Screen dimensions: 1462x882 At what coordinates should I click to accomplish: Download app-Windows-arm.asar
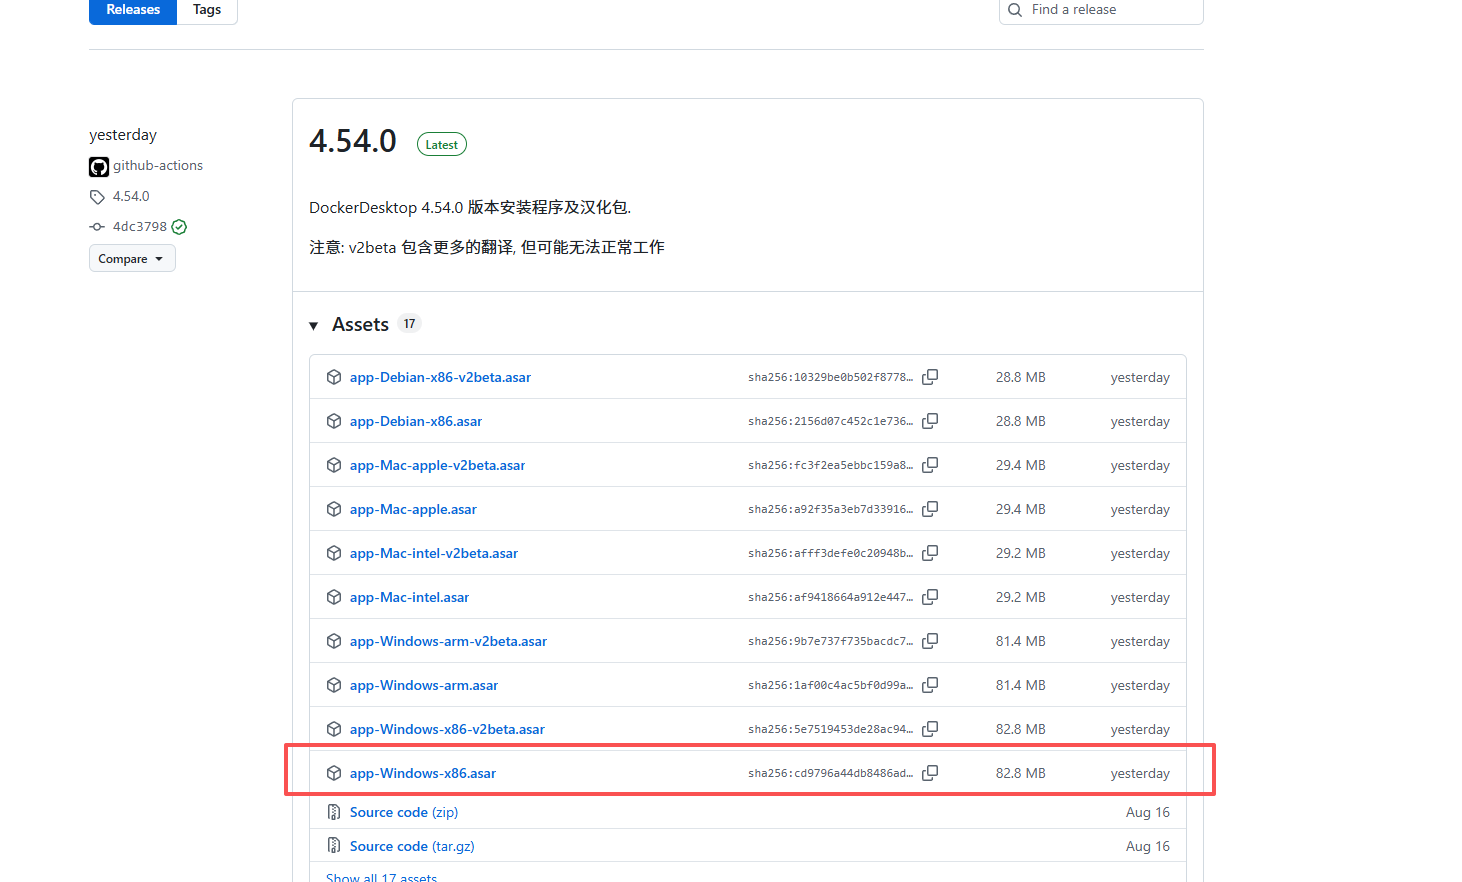pyautogui.click(x=424, y=685)
